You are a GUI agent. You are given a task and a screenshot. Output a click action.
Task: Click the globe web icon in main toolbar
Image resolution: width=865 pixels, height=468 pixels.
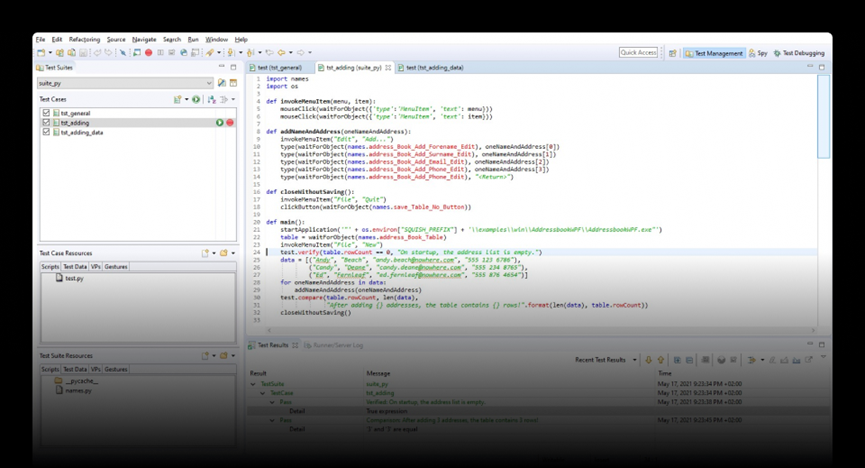point(183,53)
